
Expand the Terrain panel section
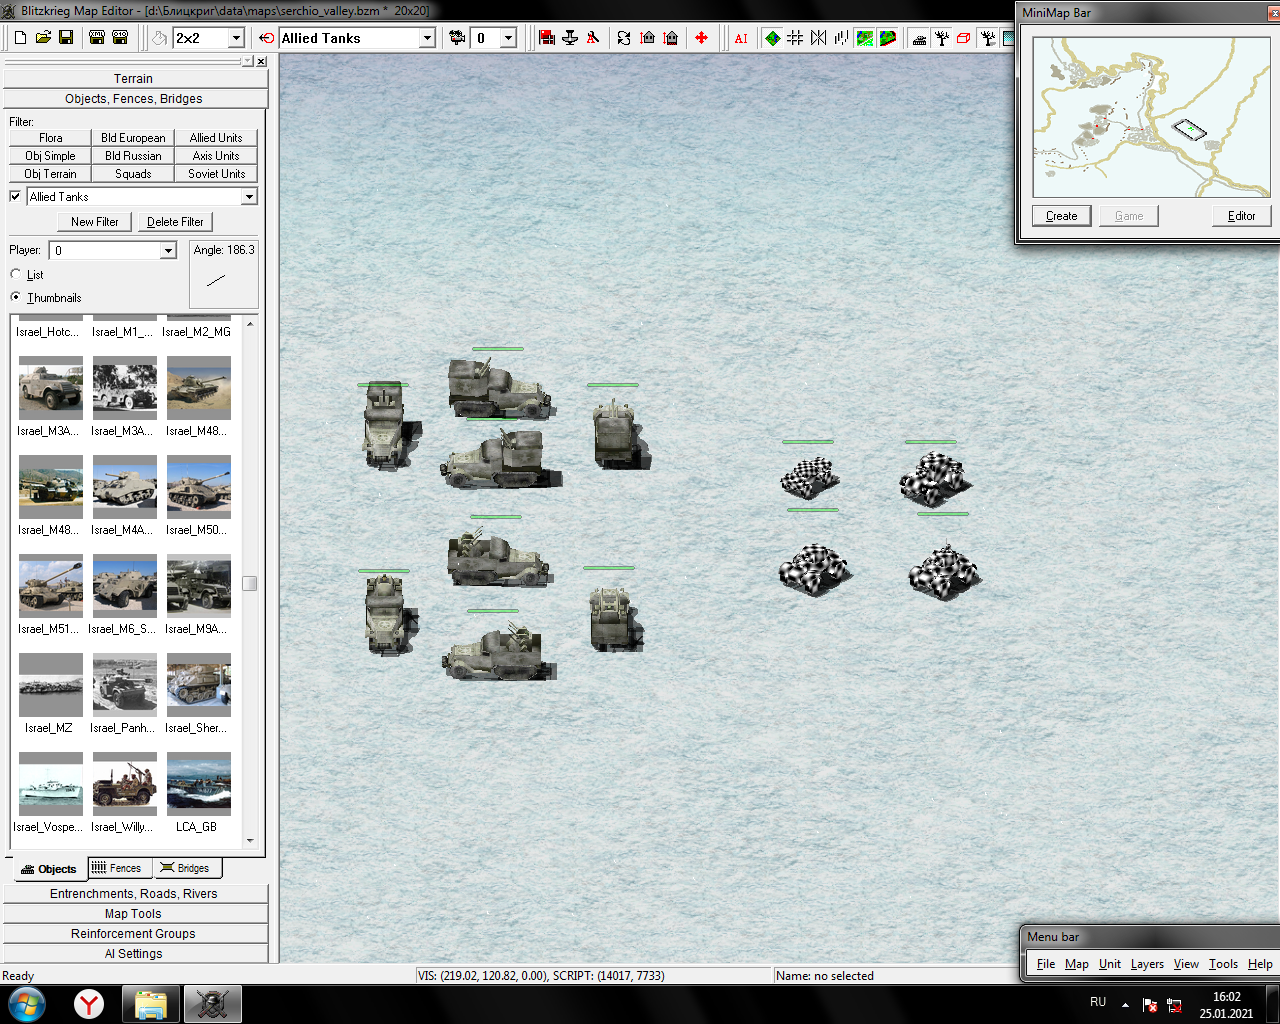click(x=133, y=79)
